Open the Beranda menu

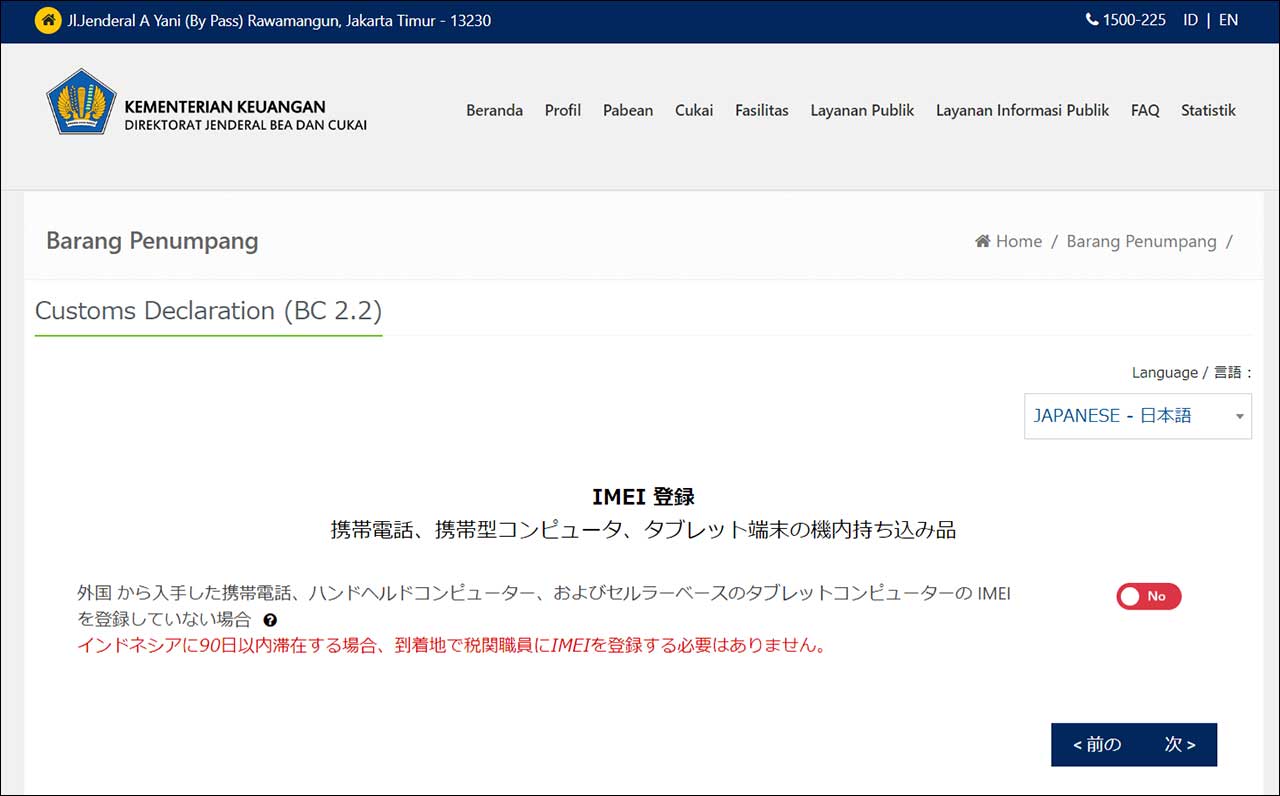494,111
